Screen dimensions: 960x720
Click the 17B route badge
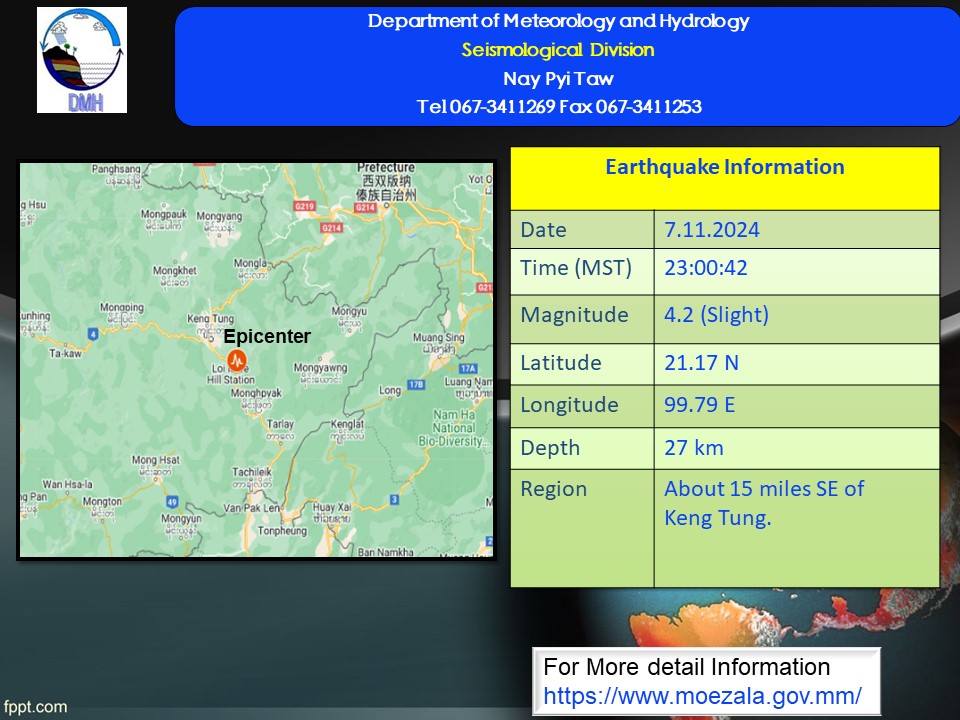pos(416,384)
